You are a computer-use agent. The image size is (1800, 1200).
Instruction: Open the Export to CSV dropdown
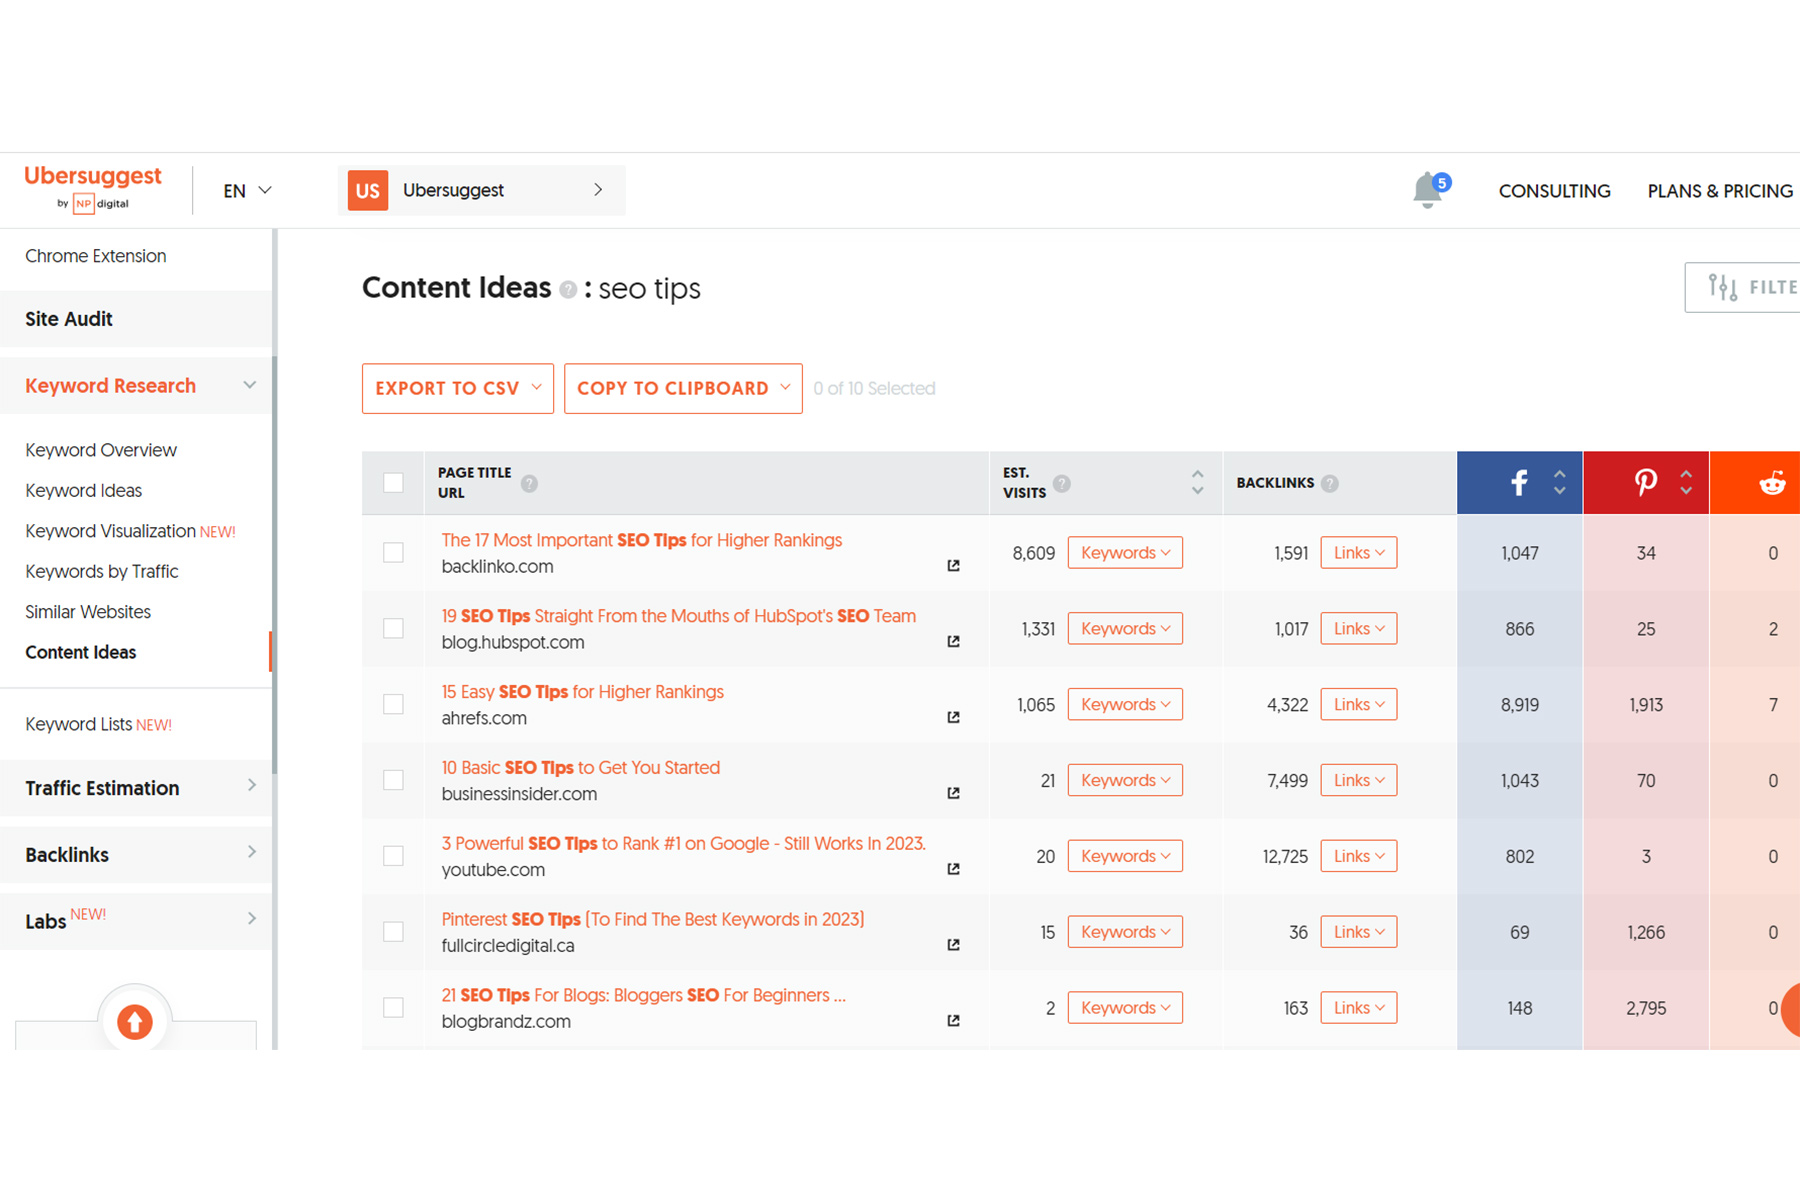458,388
